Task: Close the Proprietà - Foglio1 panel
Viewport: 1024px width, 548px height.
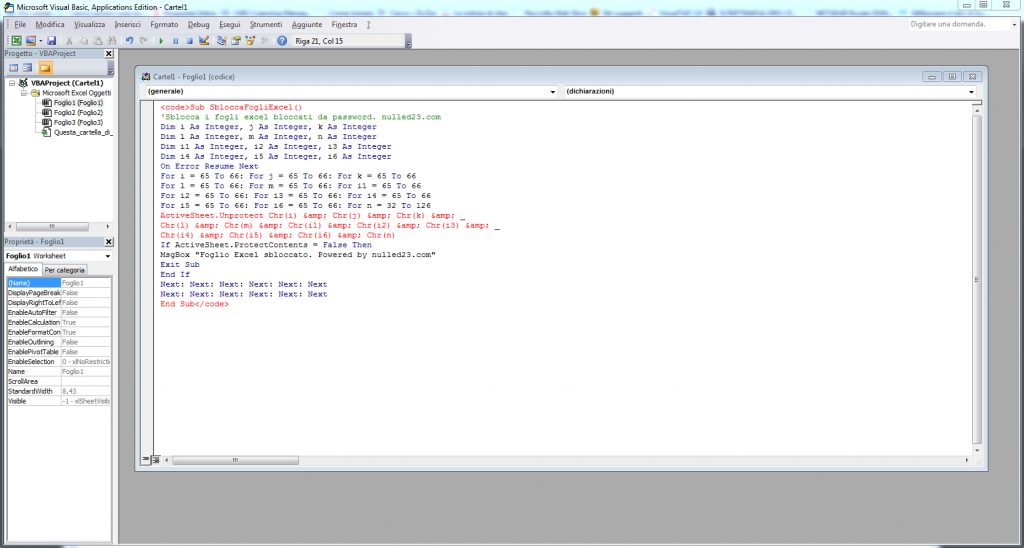Action: 108,242
